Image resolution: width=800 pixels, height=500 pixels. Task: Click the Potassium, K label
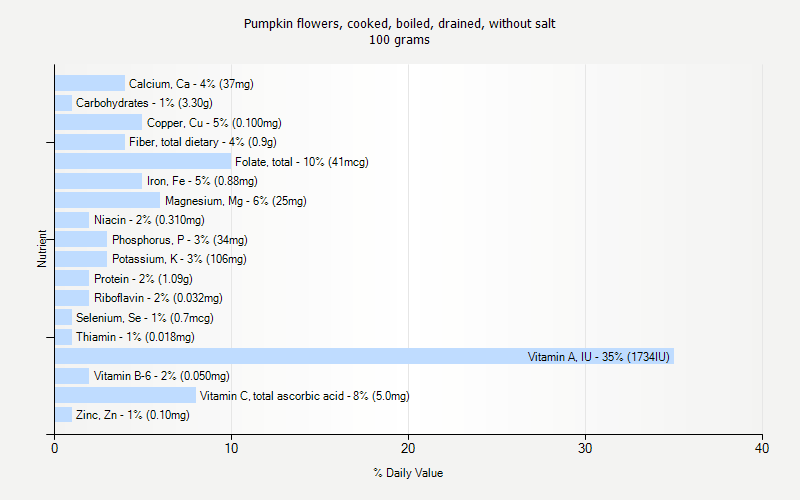(179, 259)
